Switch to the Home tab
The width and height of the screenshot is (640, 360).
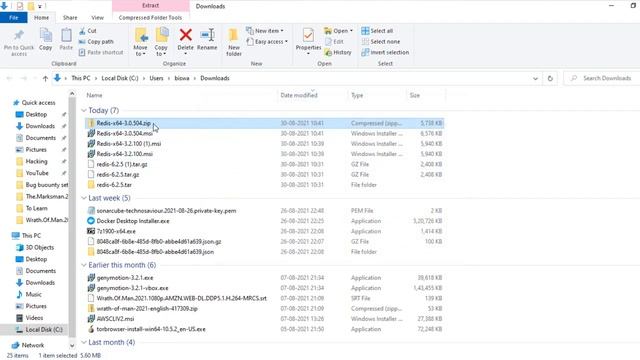41,18
